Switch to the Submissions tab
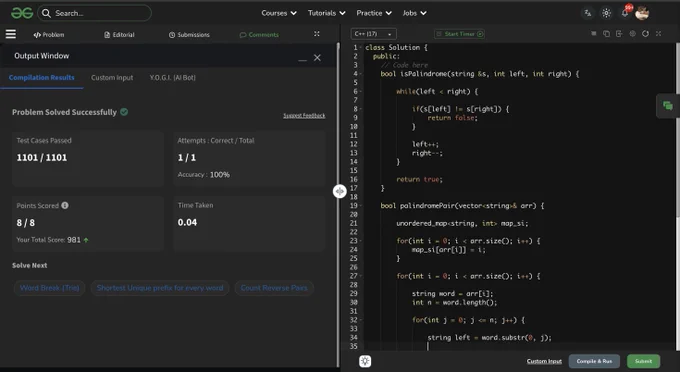Viewport: 680px width, 372px height. pyautogui.click(x=189, y=35)
